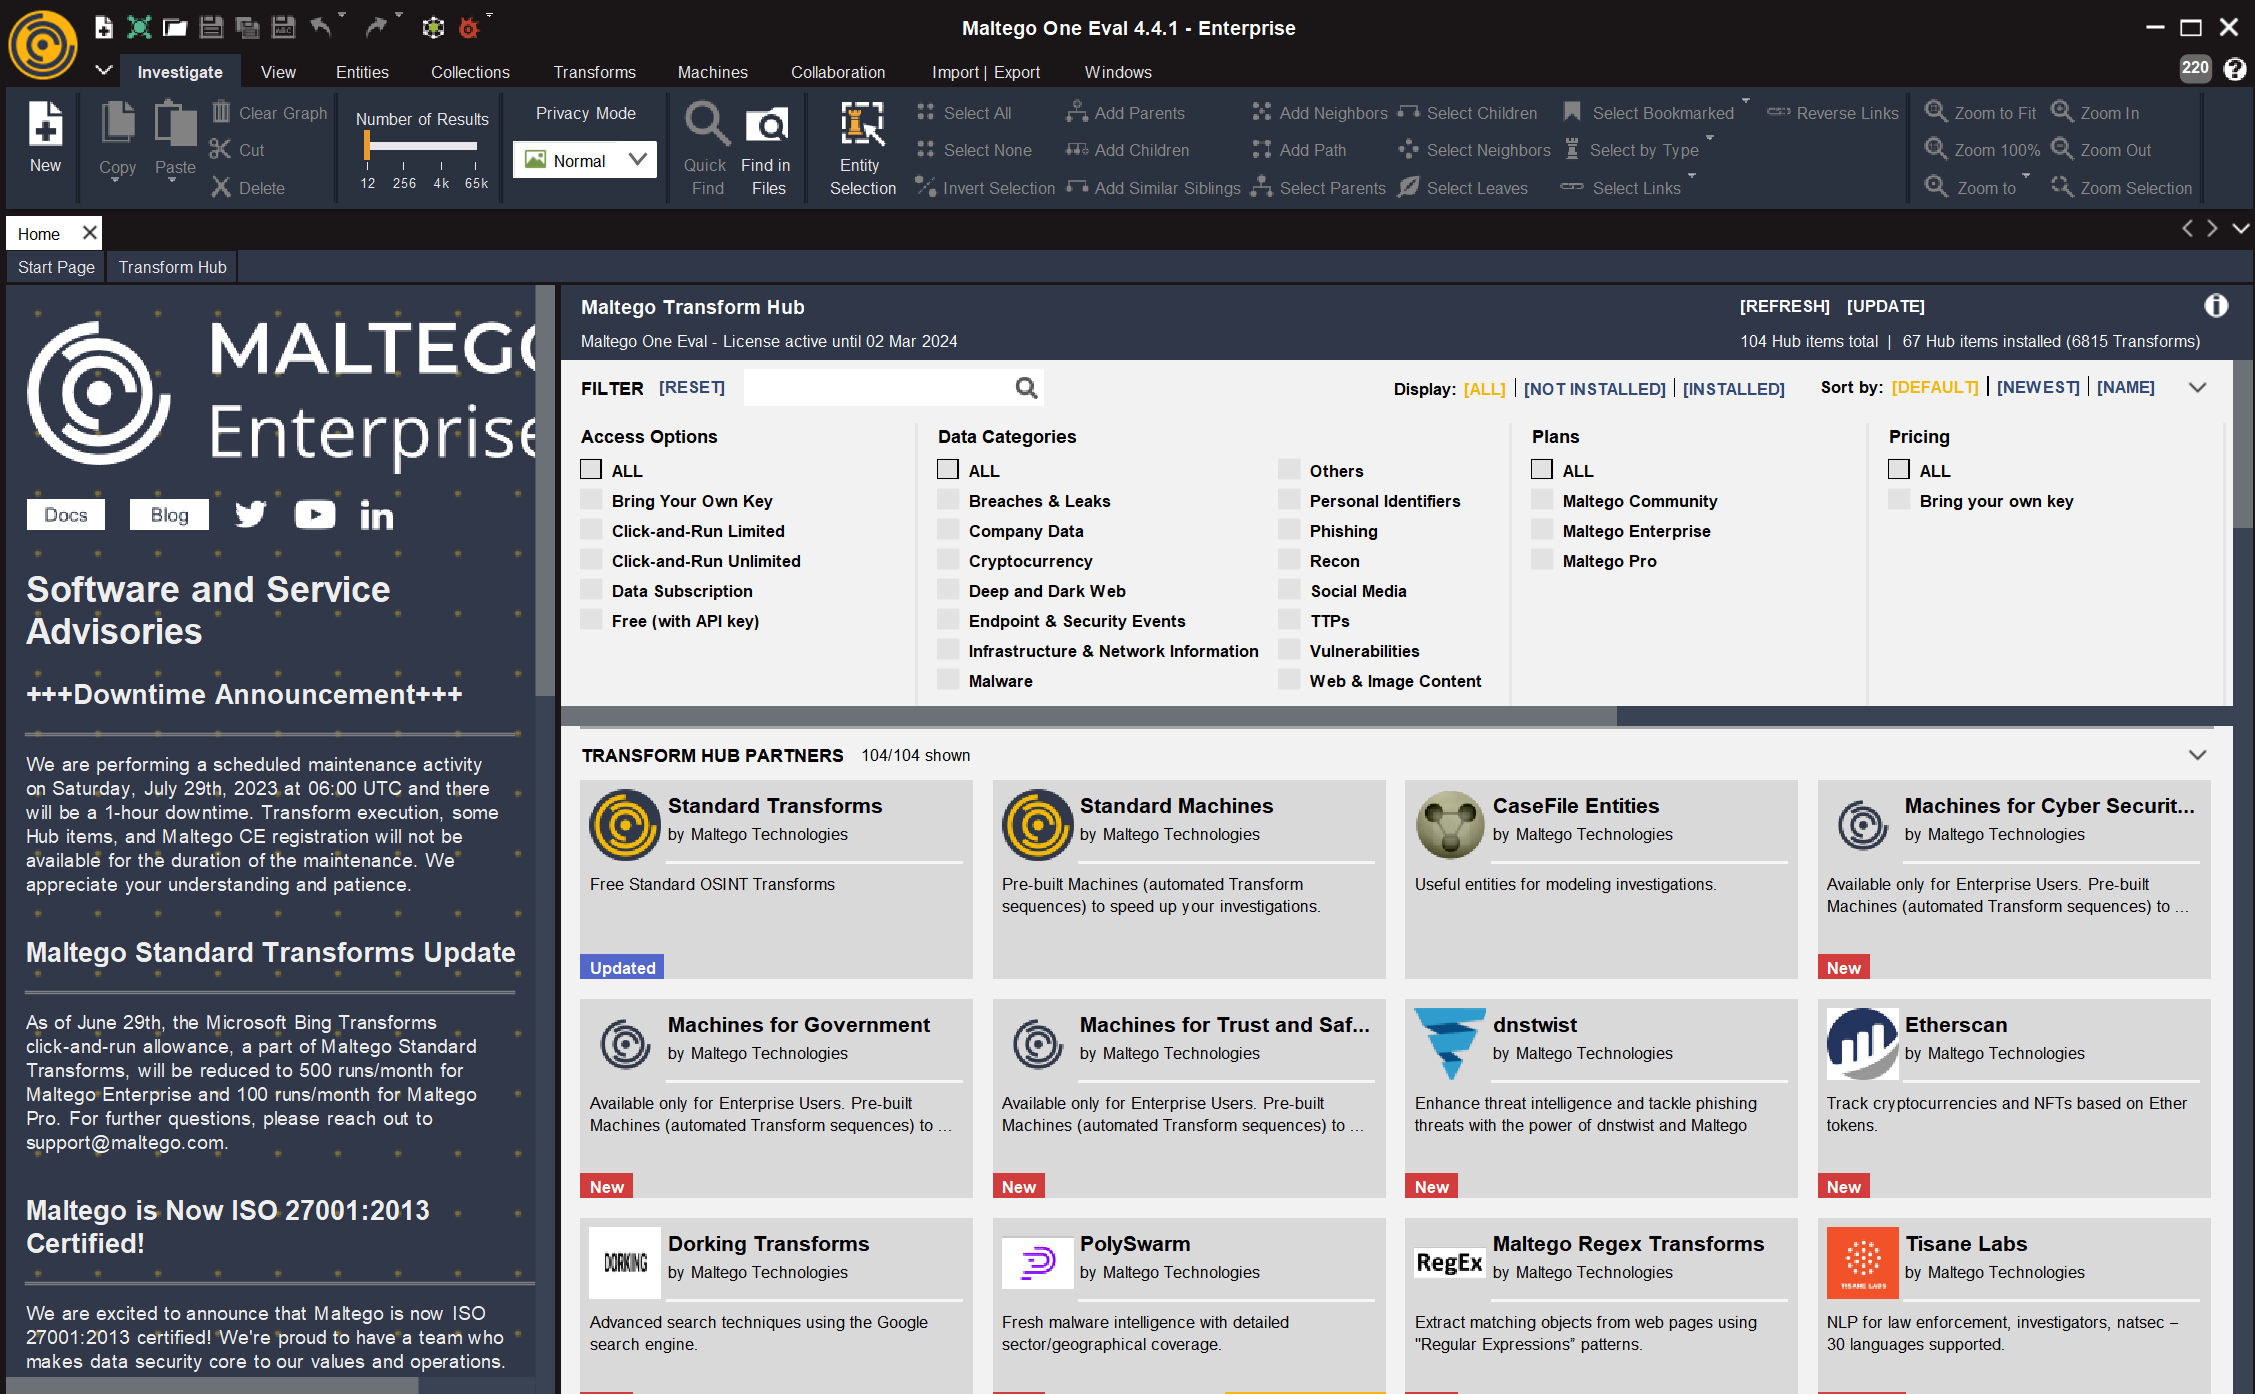Check Breaches & Leaks category
Image resolution: width=2255 pixels, height=1394 pixels.
[x=948, y=500]
